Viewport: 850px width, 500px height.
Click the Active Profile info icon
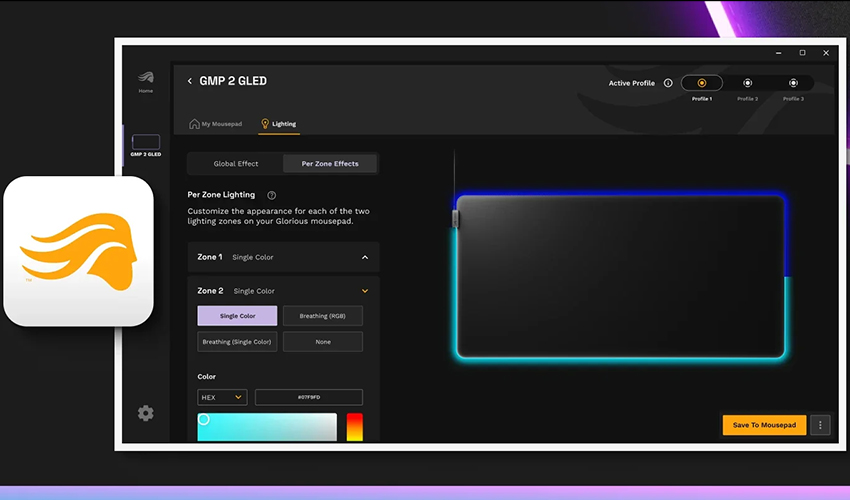[x=668, y=83]
